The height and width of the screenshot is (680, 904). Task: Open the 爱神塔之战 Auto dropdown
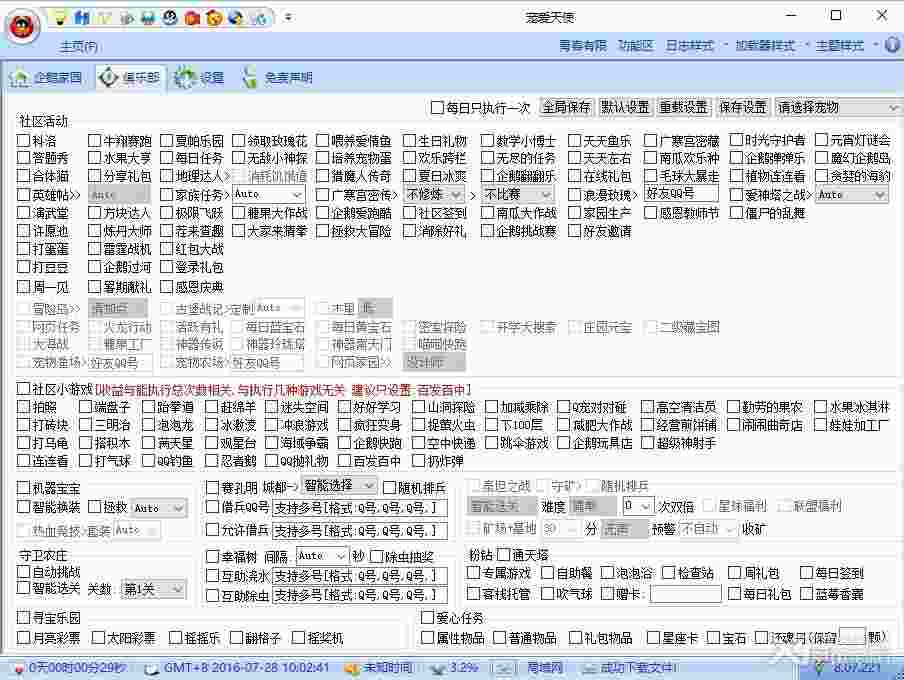click(852, 195)
